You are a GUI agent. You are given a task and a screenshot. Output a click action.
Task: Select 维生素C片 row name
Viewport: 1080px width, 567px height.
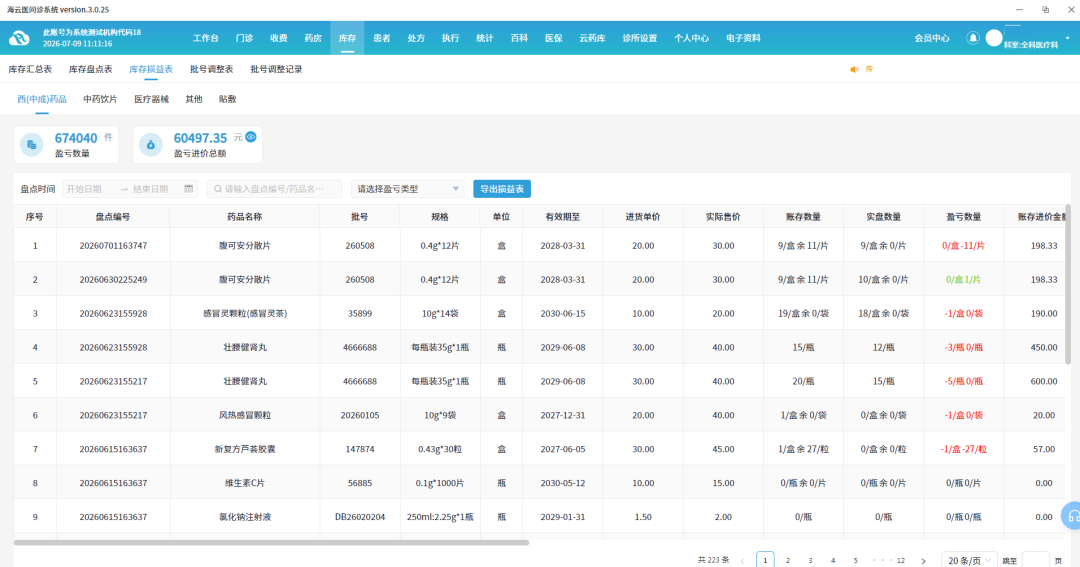(245, 483)
